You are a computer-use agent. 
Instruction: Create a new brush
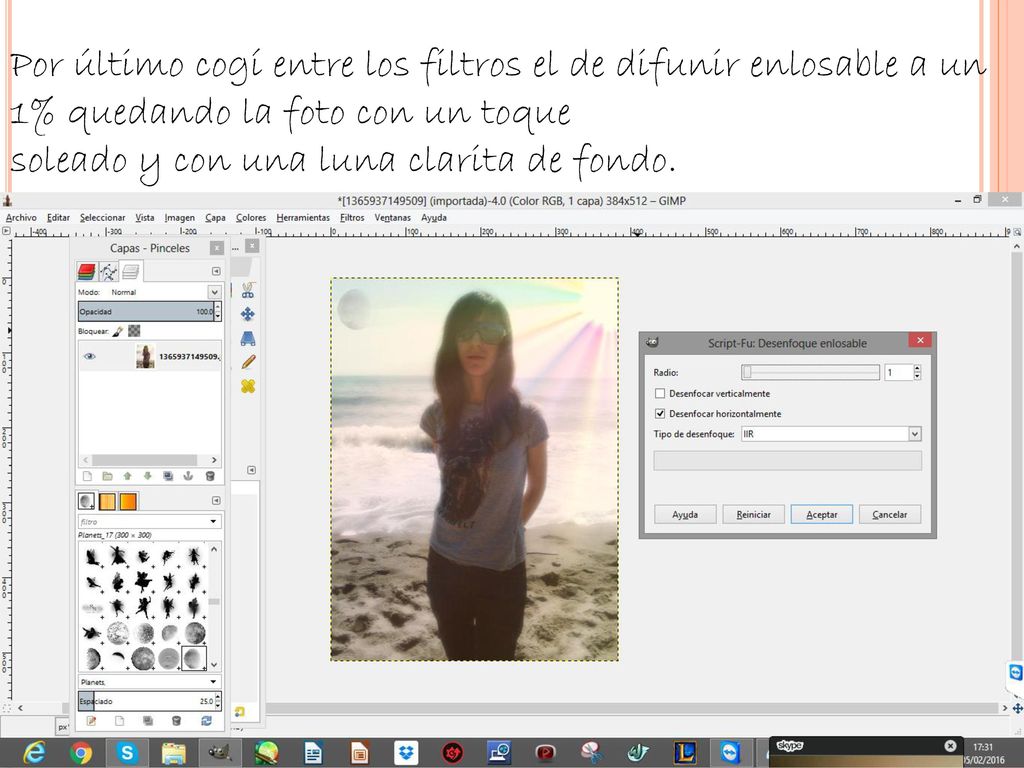click(120, 721)
